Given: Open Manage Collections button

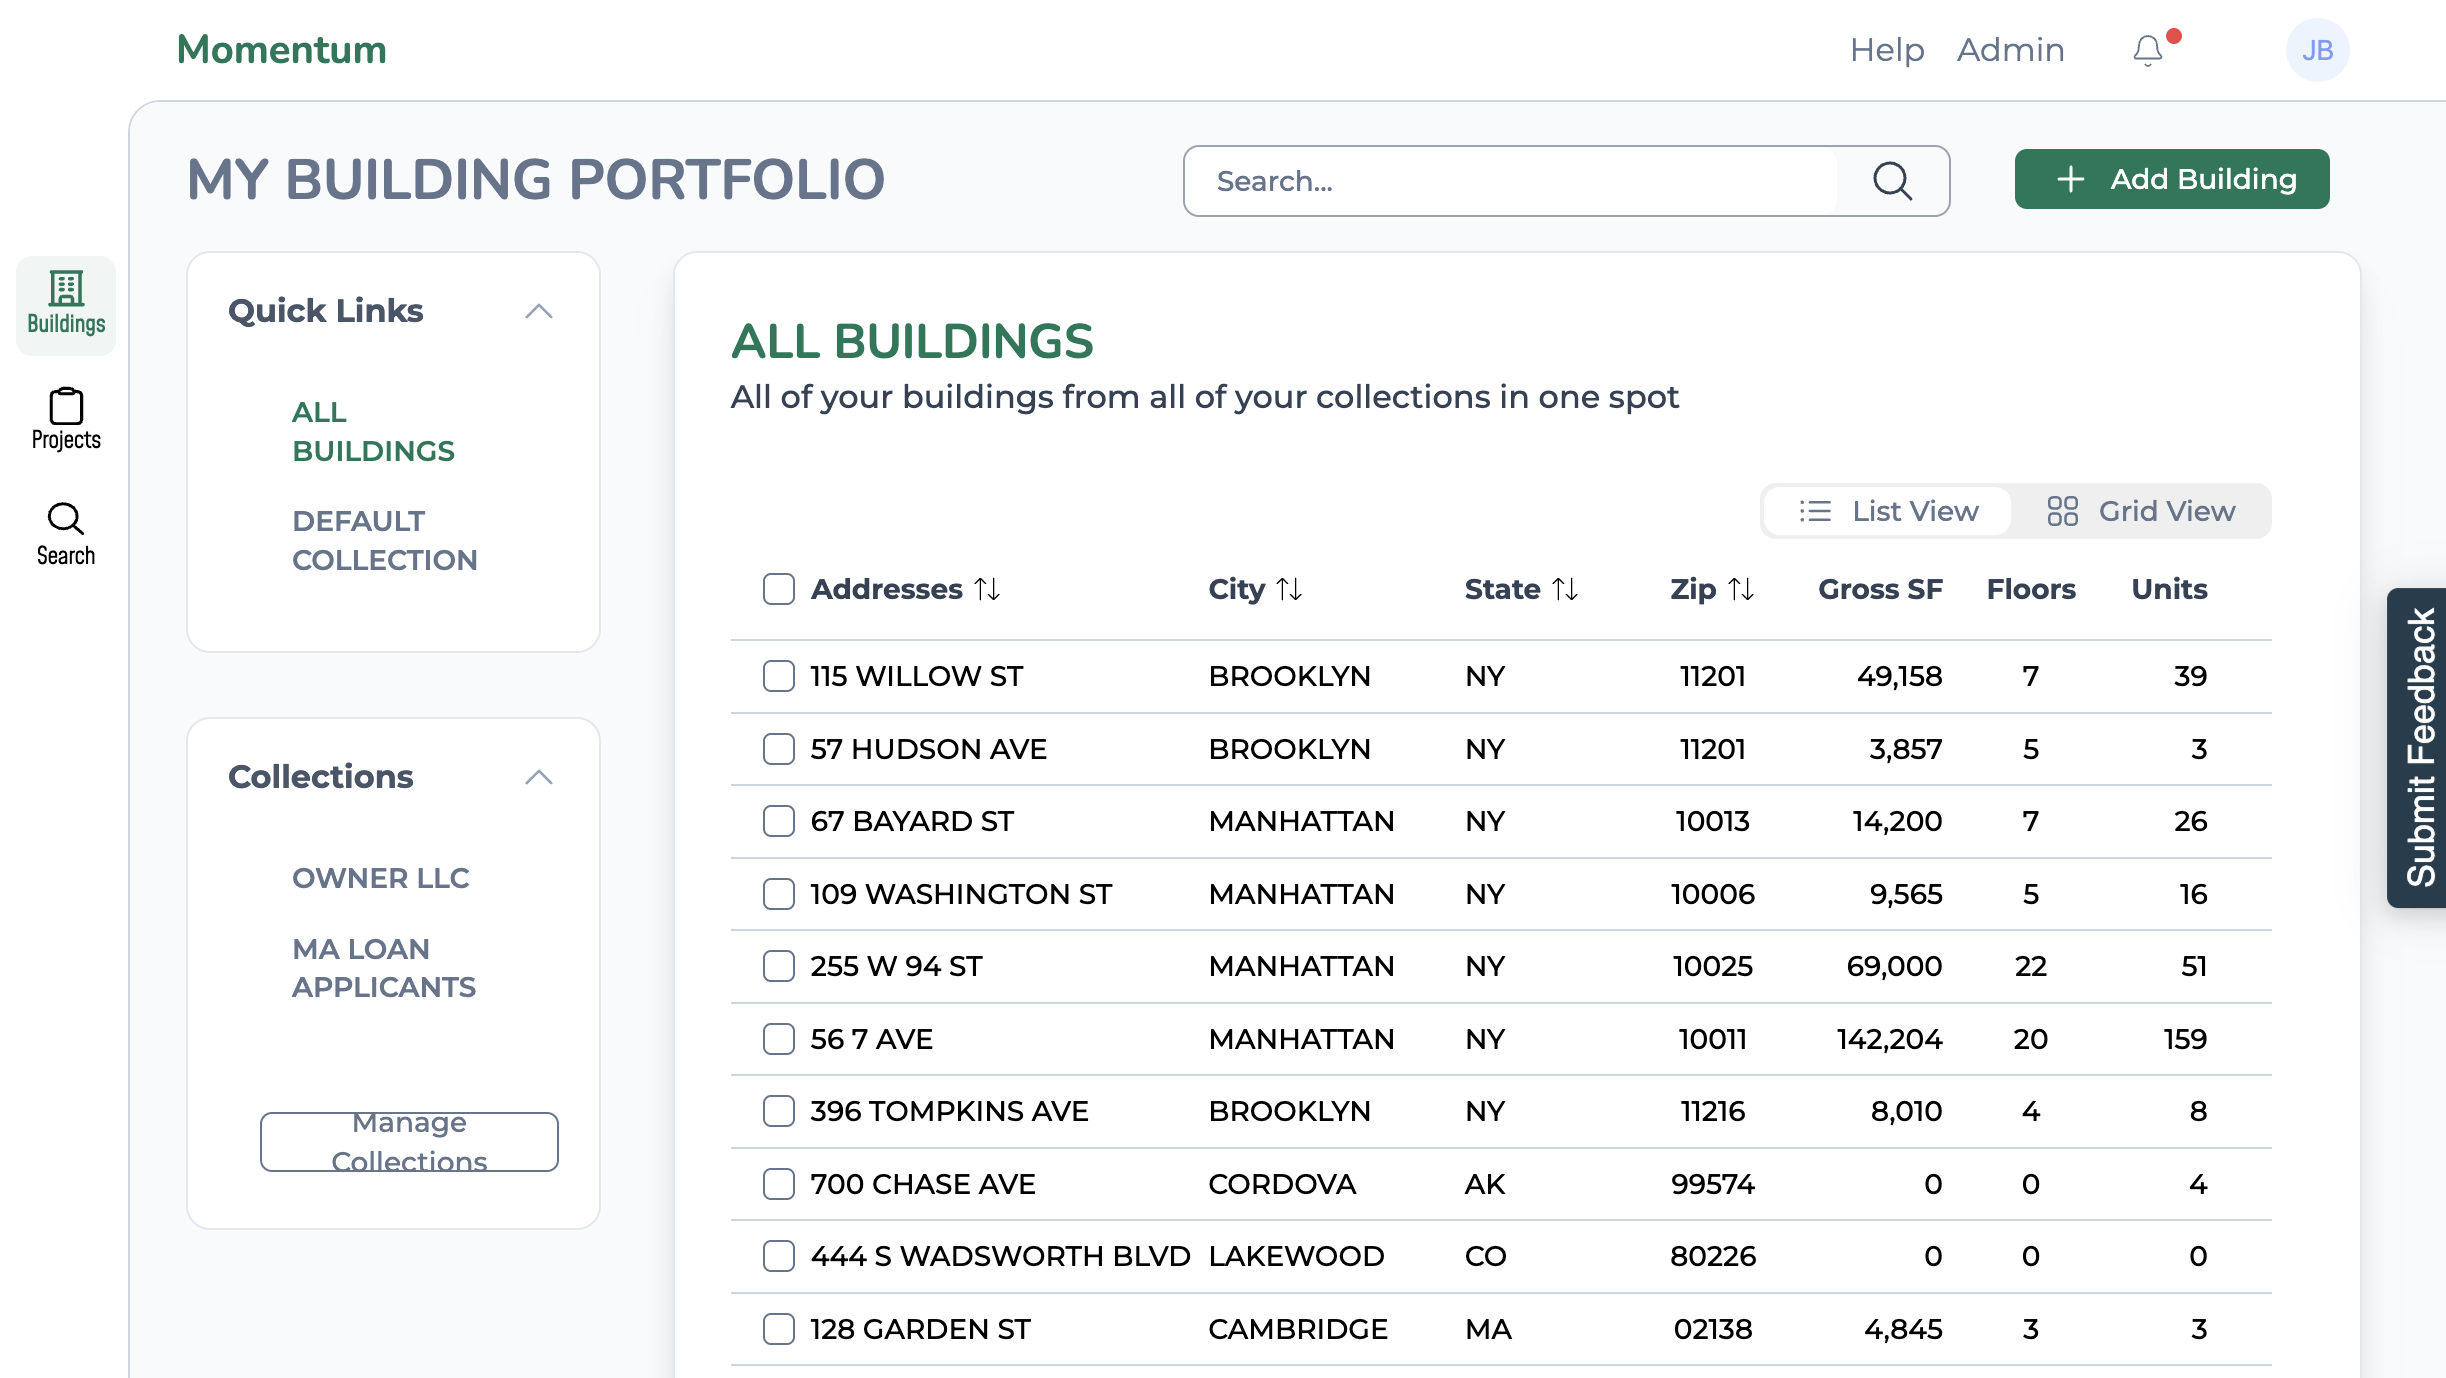Looking at the screenshot, I should [409, 1141].
